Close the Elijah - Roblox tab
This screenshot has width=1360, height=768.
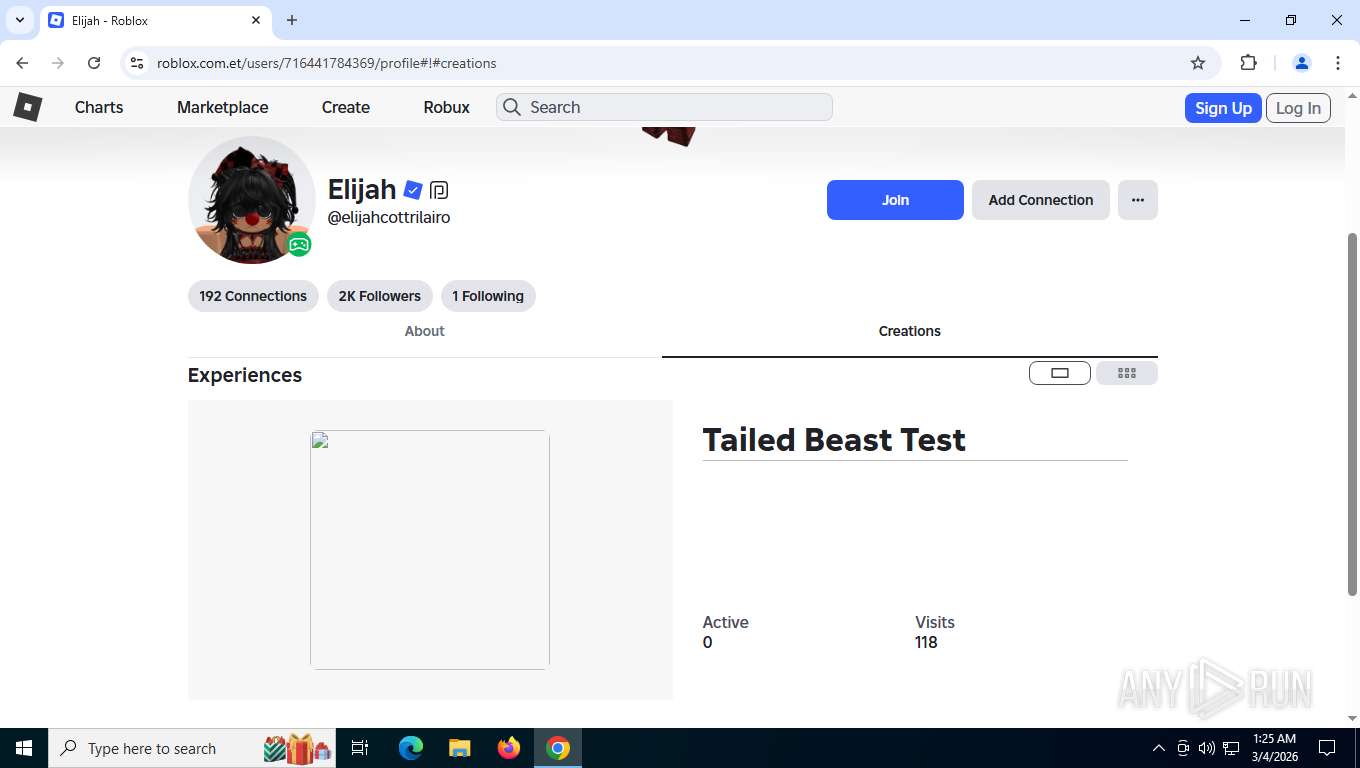click(x=256, y=20)
